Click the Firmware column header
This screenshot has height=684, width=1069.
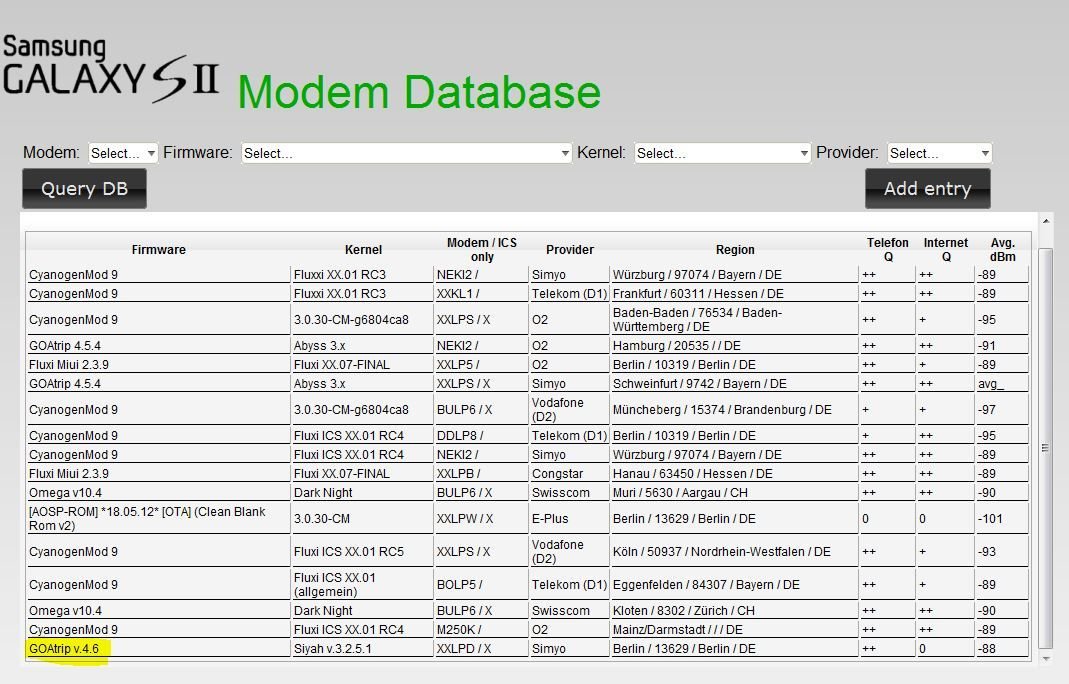coord(158,250)
